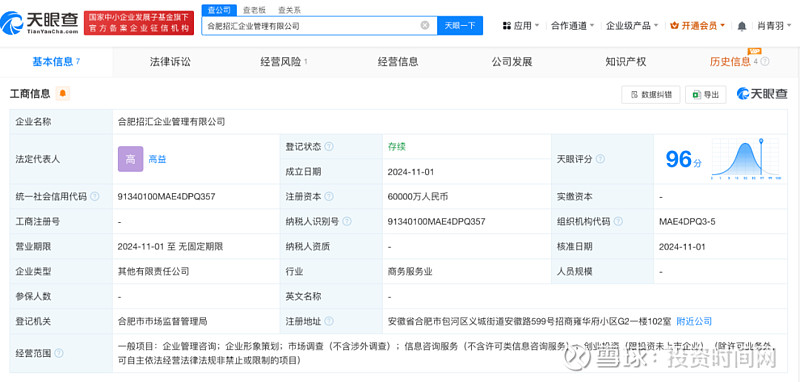Select the 查老板 search tab

pyautogui.click(x=254, y=10)
